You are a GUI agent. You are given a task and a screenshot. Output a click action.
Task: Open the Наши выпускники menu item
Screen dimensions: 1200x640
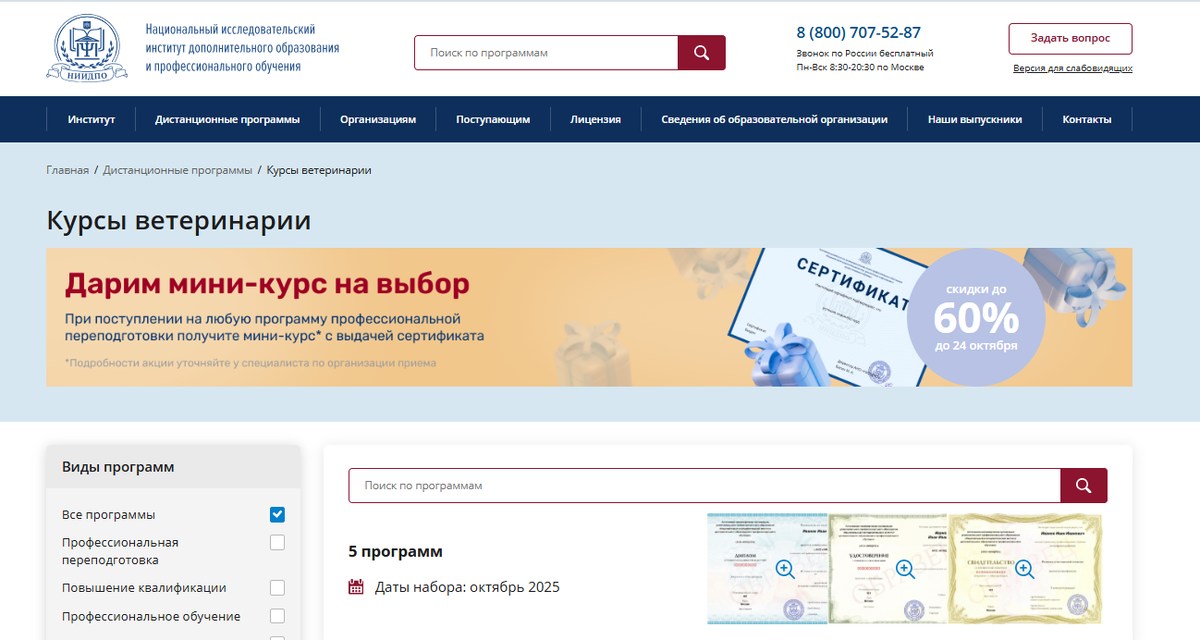975,119
